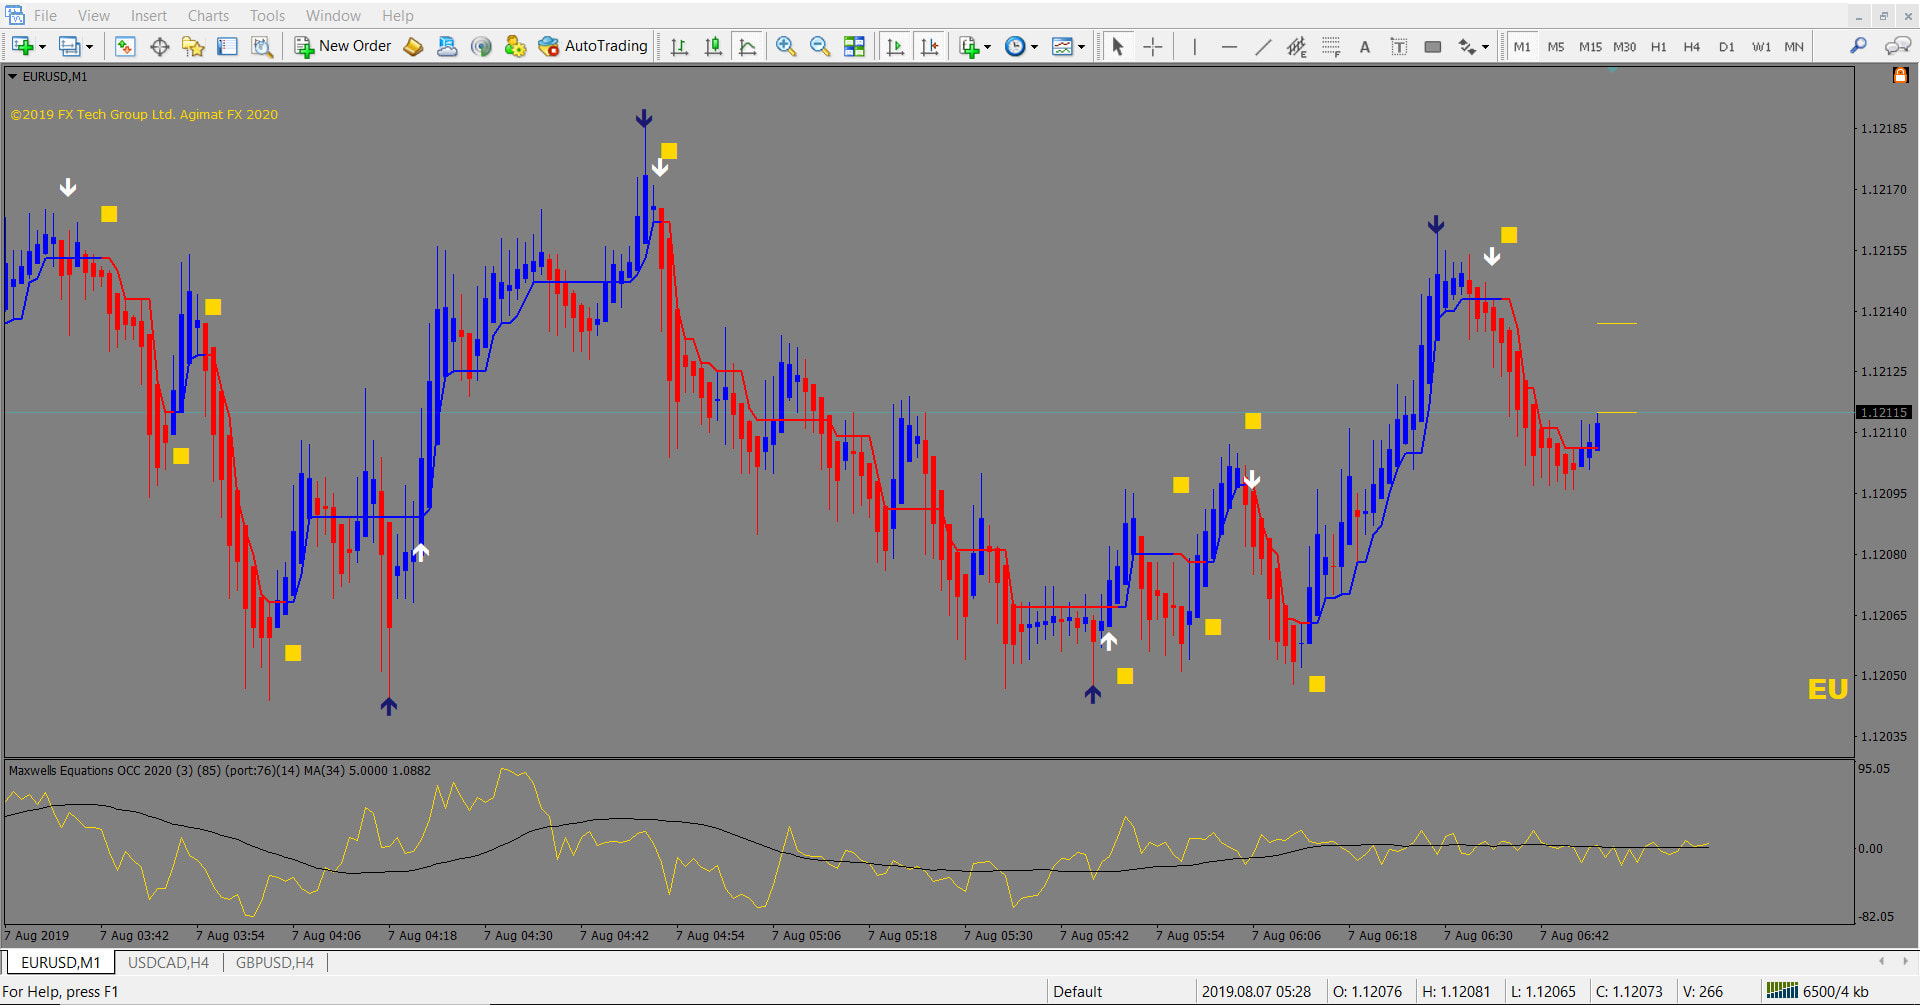
Task: Open the Indicators list icon
Action: (968, 46)
